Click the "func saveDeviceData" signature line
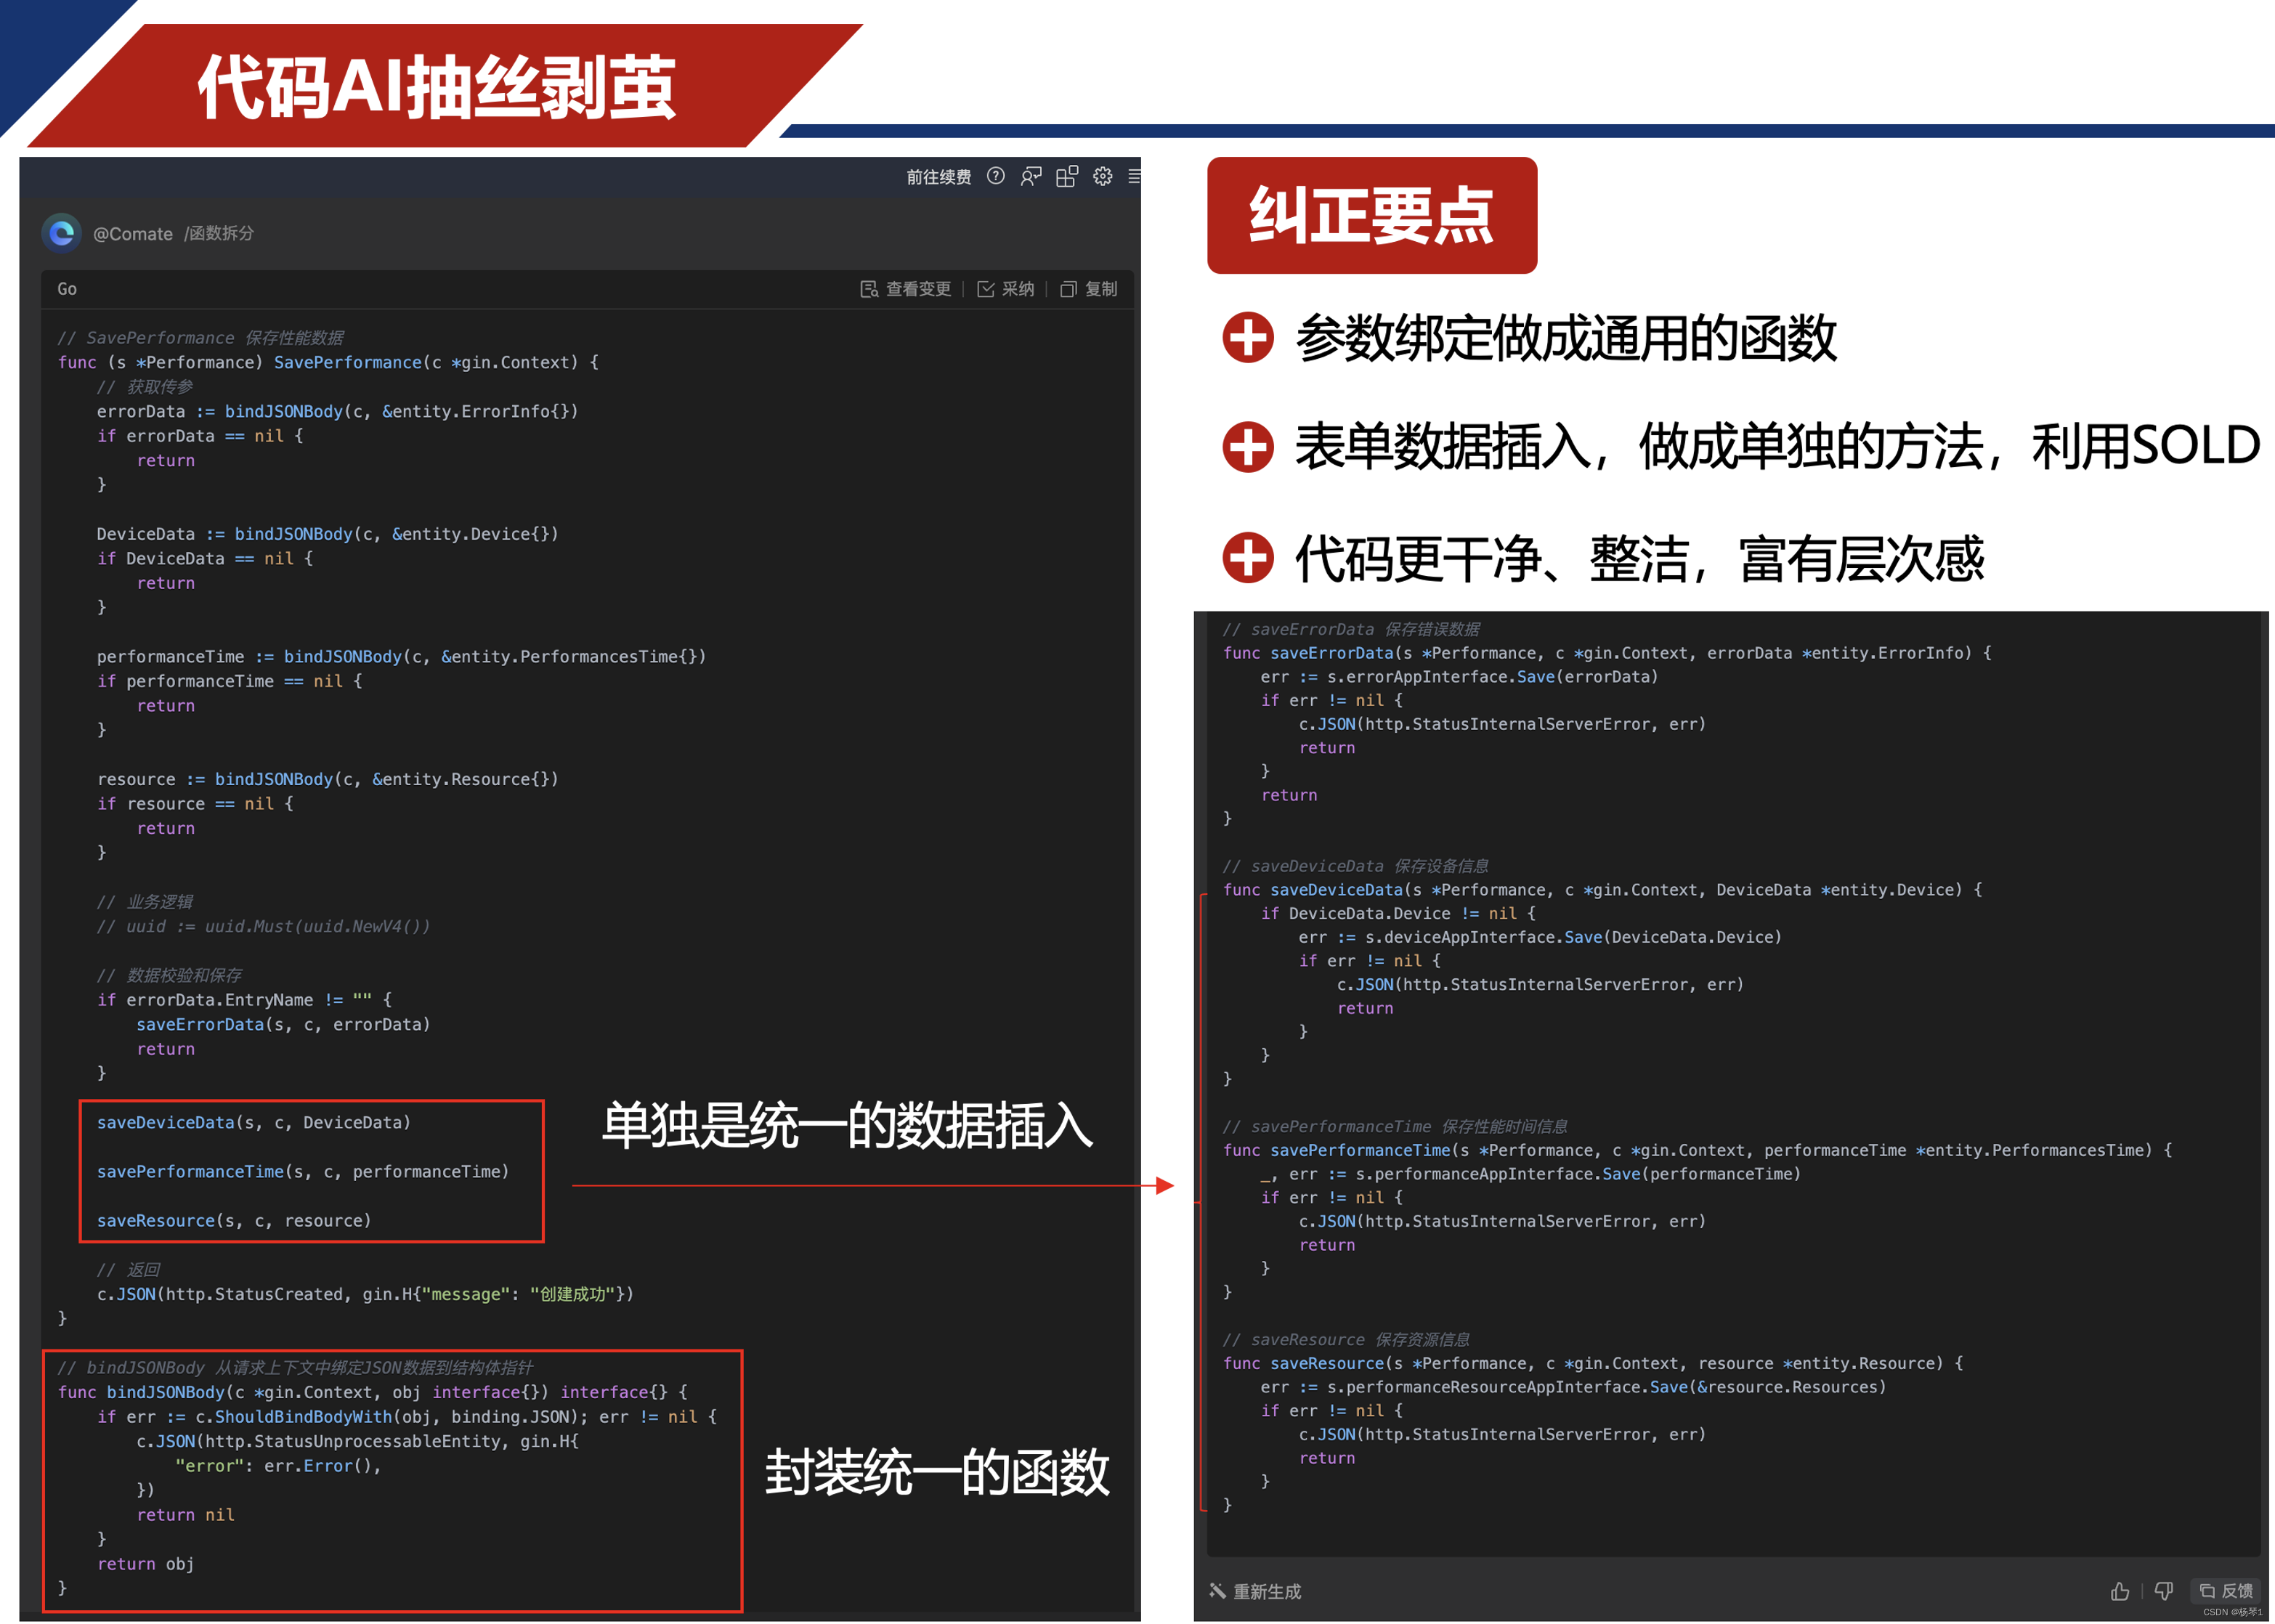 [x=1602, y=890]
